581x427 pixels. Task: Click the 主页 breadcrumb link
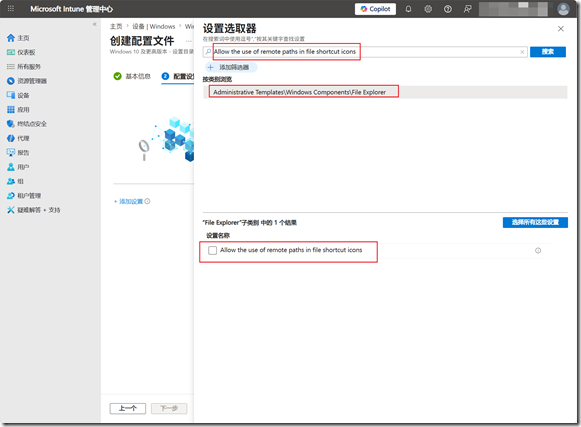[x=116, y=26]
